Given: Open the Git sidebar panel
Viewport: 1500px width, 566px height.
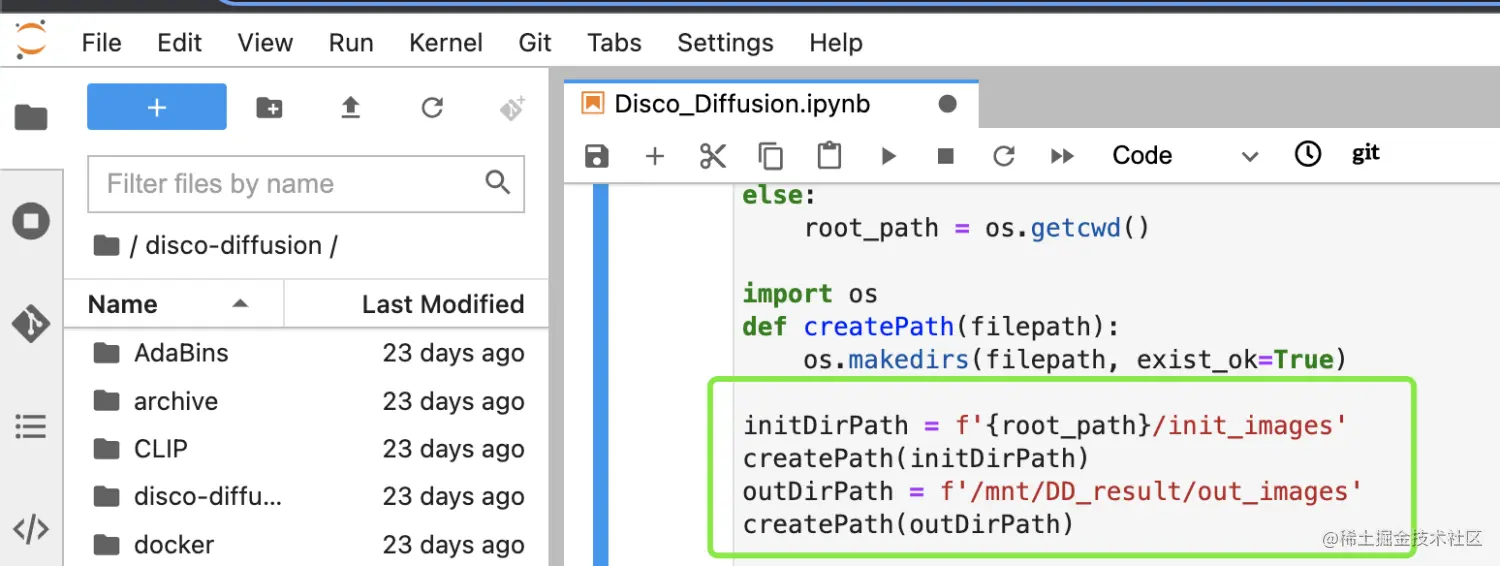Looking at the screenshot, I should 31,324.
